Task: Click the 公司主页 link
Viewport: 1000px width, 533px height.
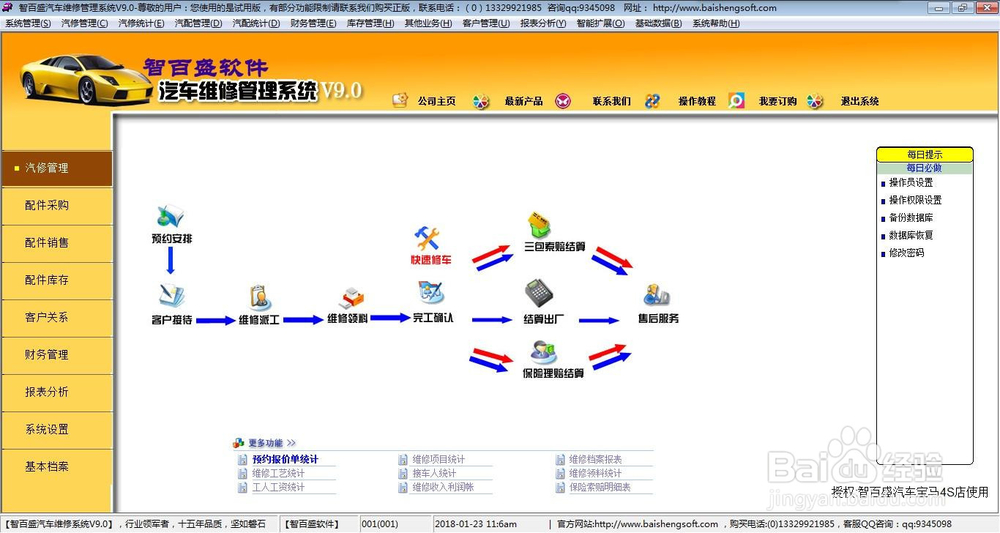Action: (x=437, y=101)
